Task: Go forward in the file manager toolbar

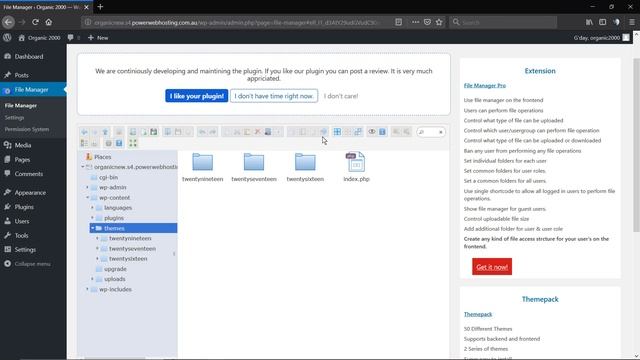Action: [x=94, y=132]
